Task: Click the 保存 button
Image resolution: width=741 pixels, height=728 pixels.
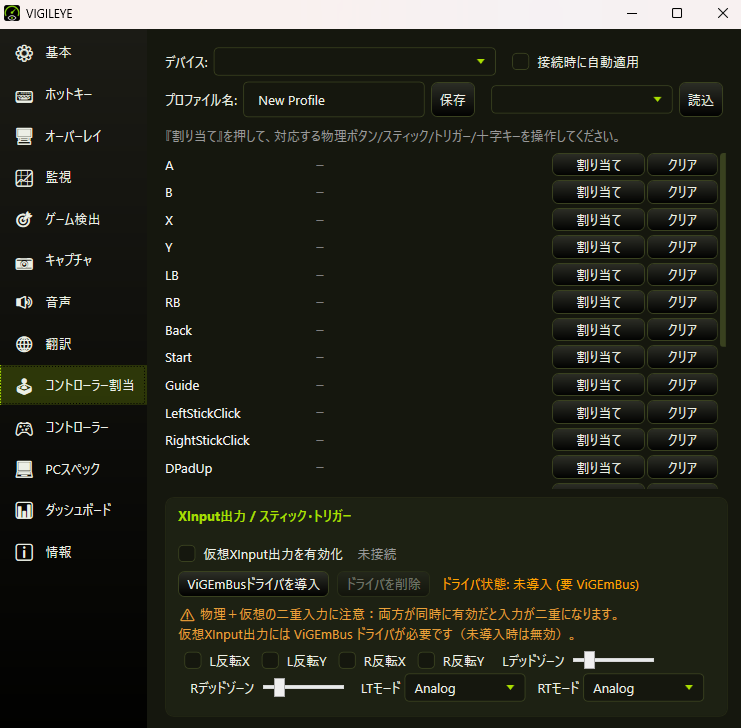Action: (x=453, y=100)
